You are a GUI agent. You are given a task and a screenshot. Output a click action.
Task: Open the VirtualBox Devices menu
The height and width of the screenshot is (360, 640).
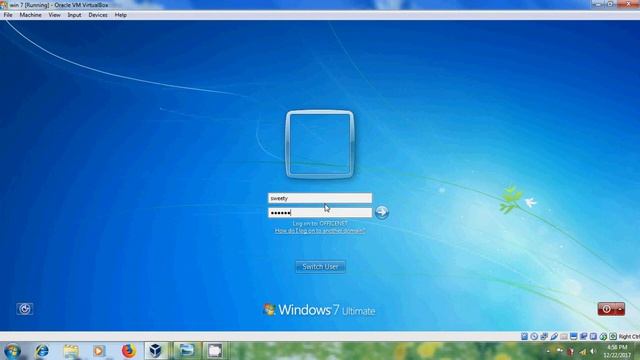[98, 15]
